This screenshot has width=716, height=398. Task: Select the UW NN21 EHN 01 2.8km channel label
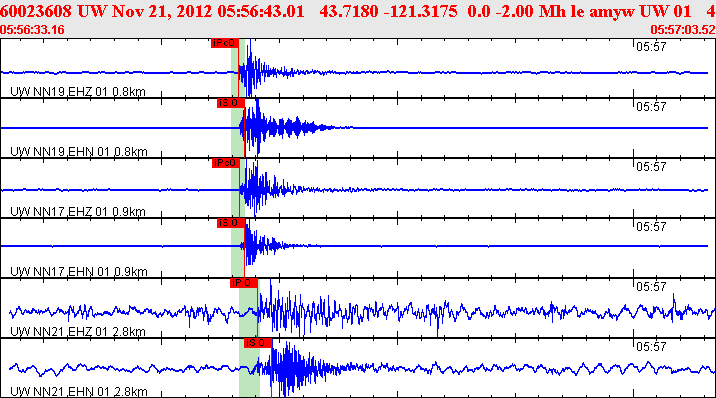coord(79,392)
